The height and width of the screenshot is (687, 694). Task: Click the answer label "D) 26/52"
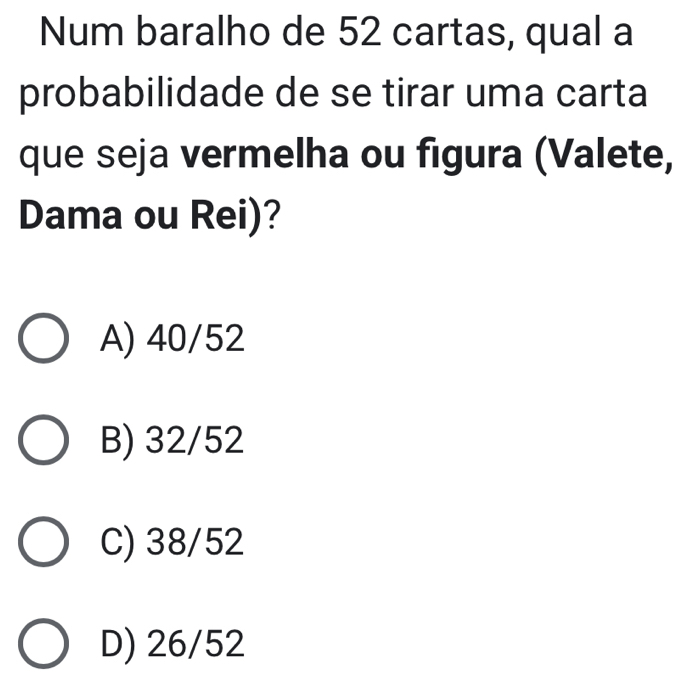tap(172, 645)
